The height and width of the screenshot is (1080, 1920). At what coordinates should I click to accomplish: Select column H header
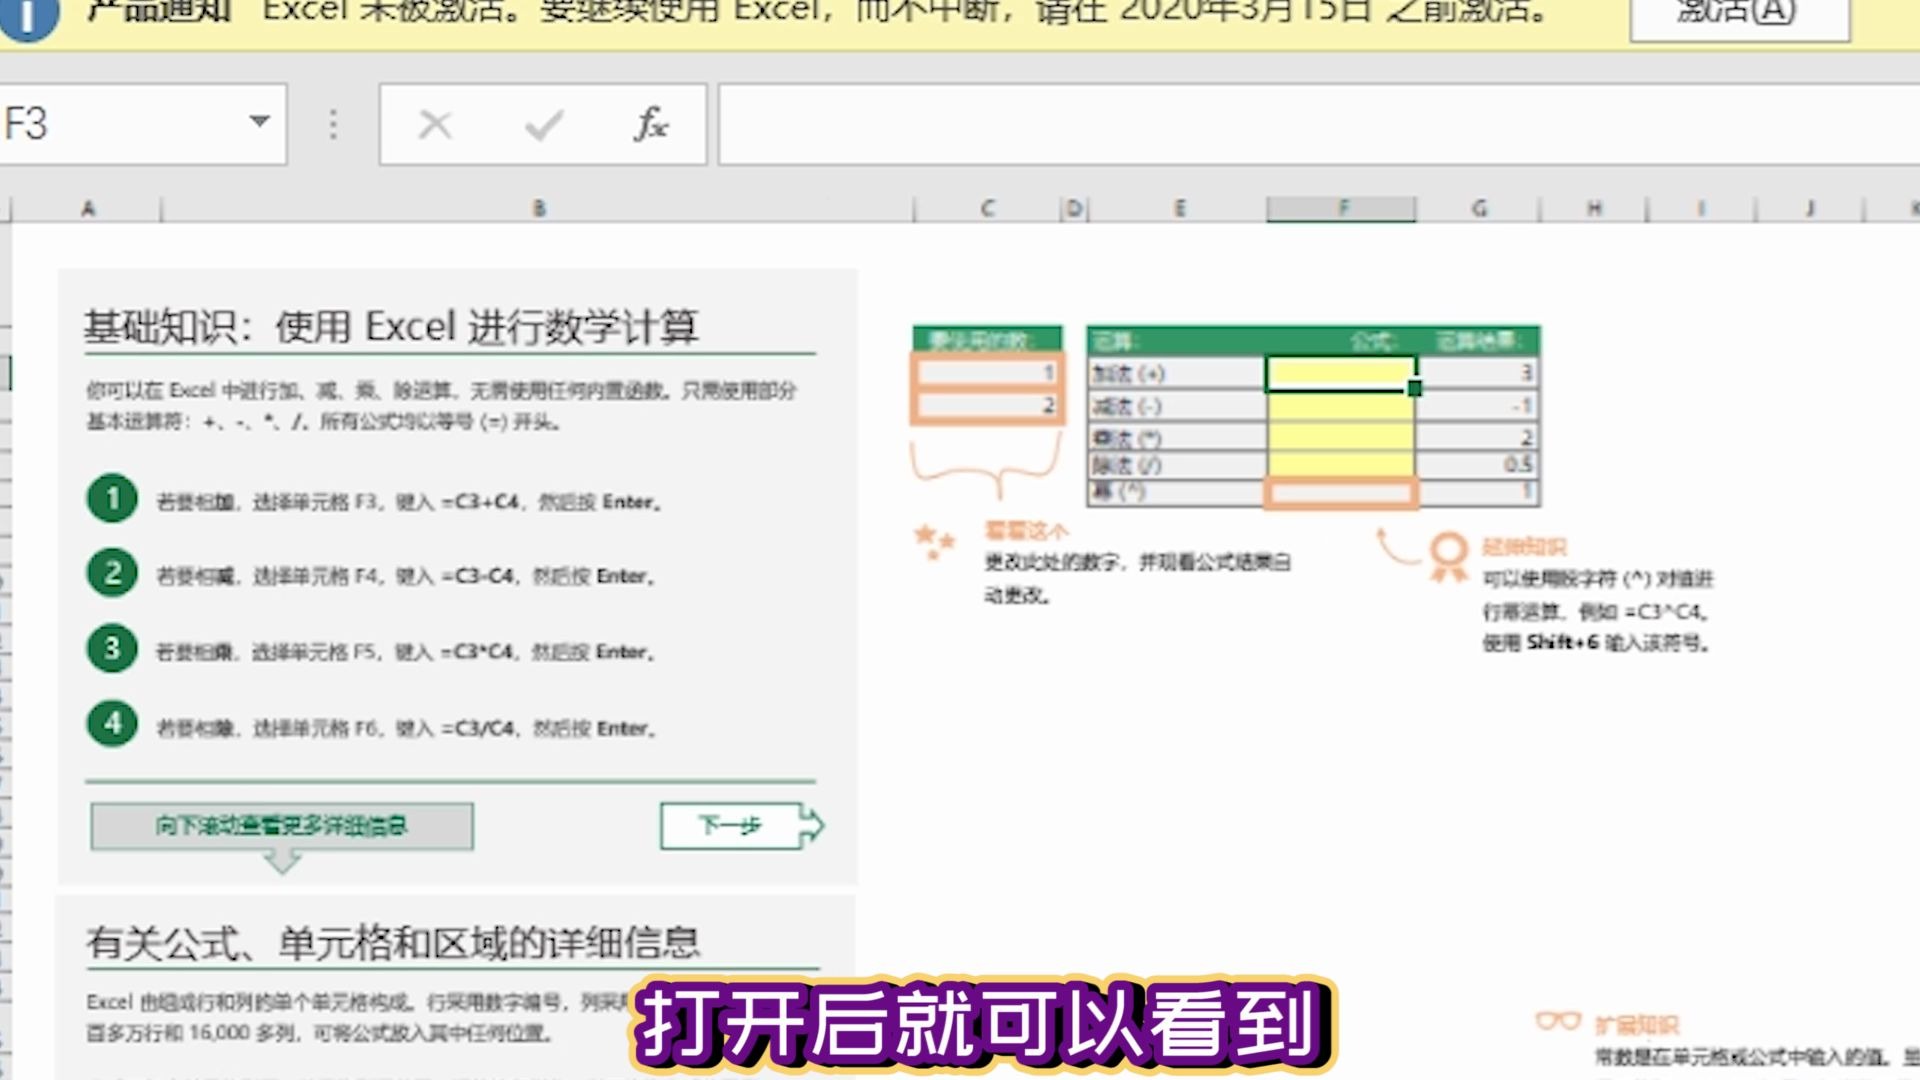pyautogui.click(x=1593, y=208)
